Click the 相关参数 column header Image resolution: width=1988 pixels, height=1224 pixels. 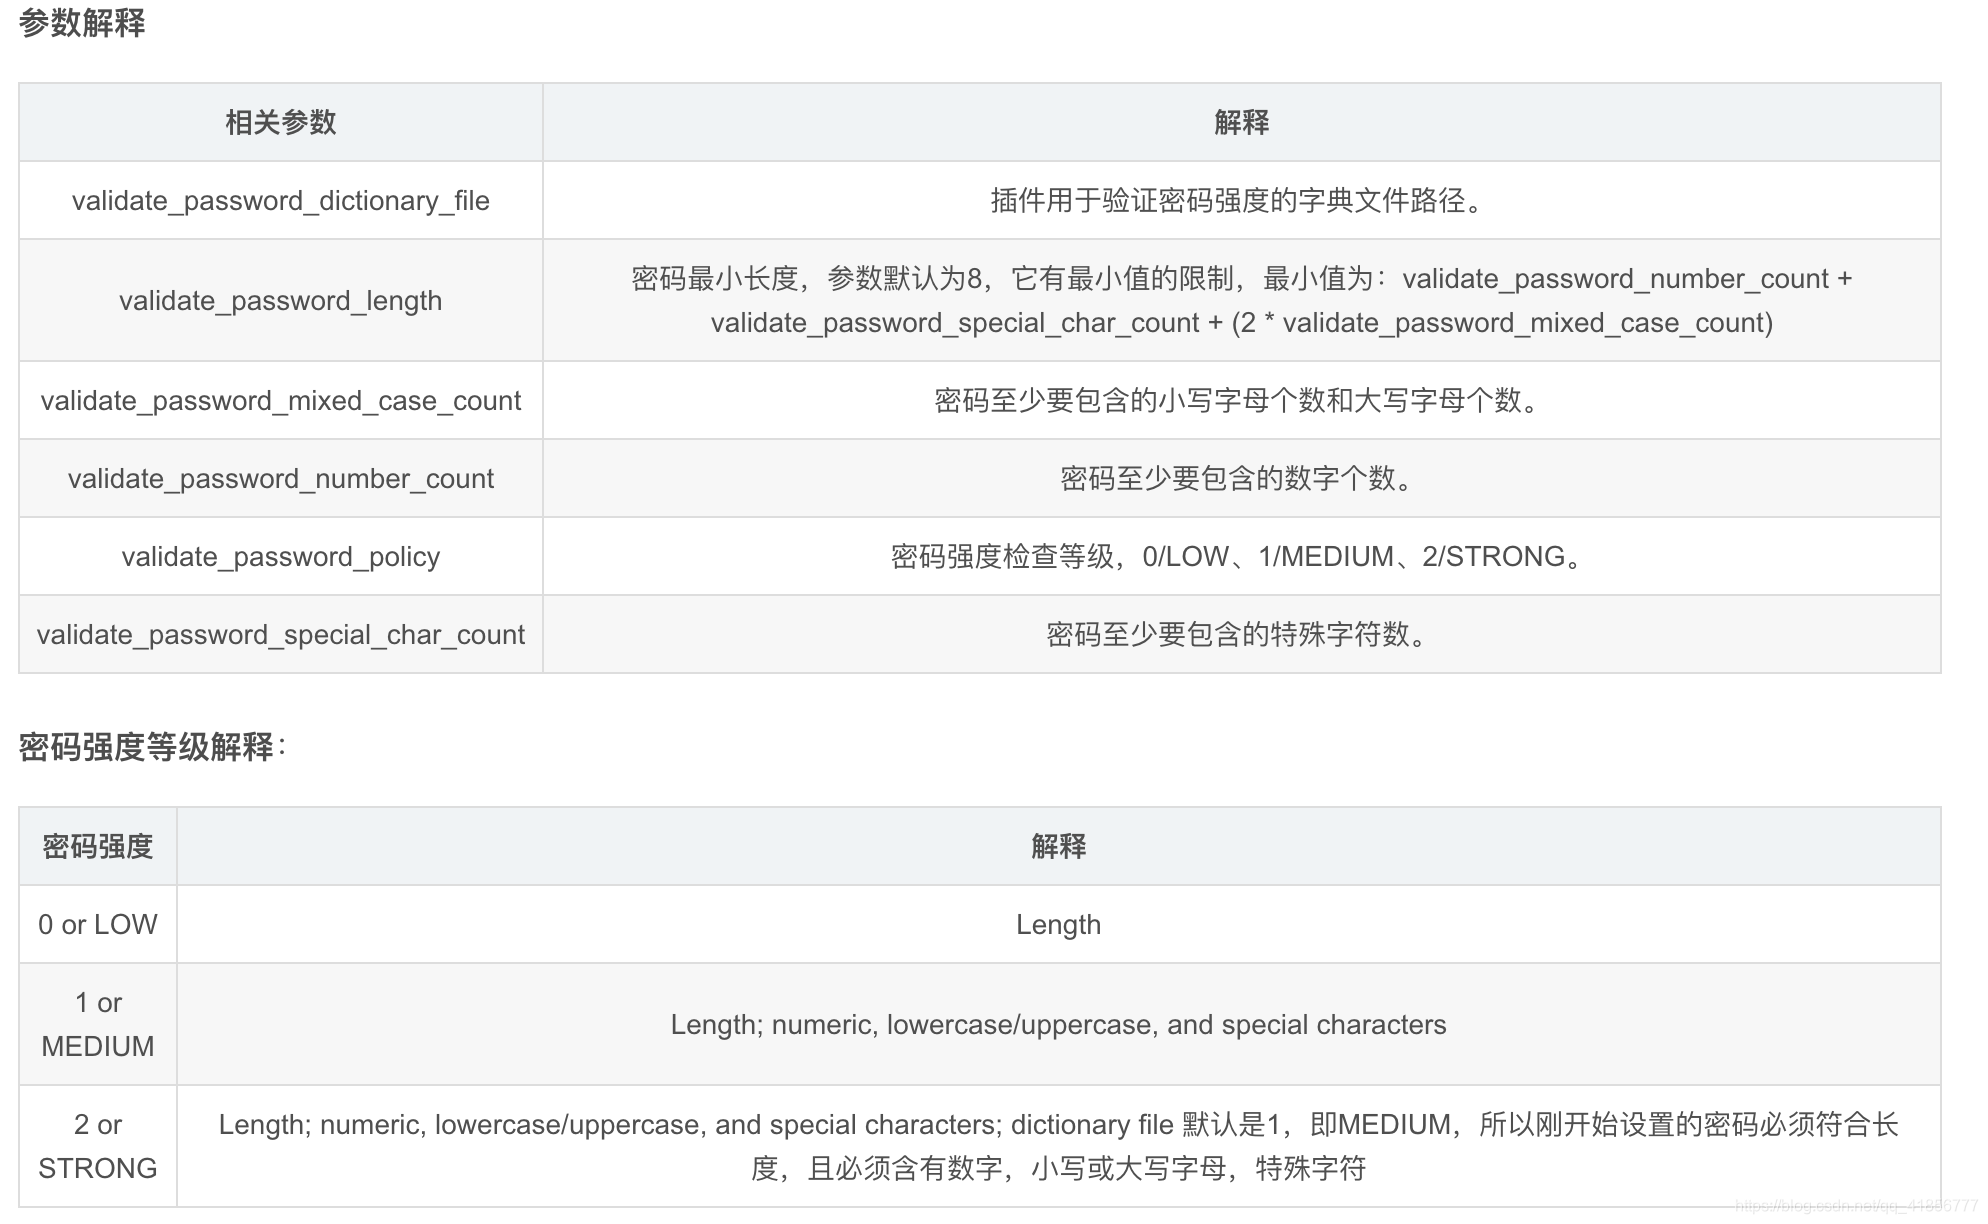[x=281, y=122]
